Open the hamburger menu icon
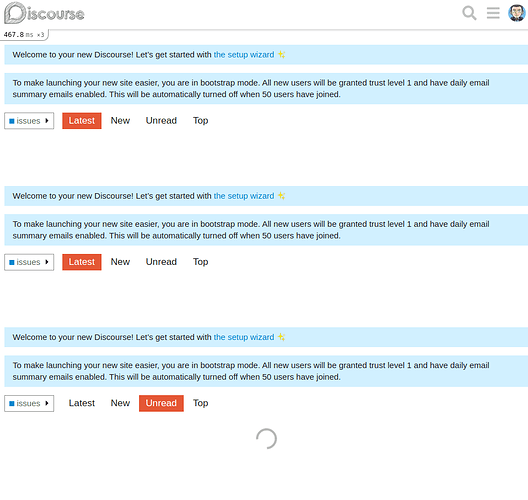This screenshot has height=500, width=528. tap(493, 13)
